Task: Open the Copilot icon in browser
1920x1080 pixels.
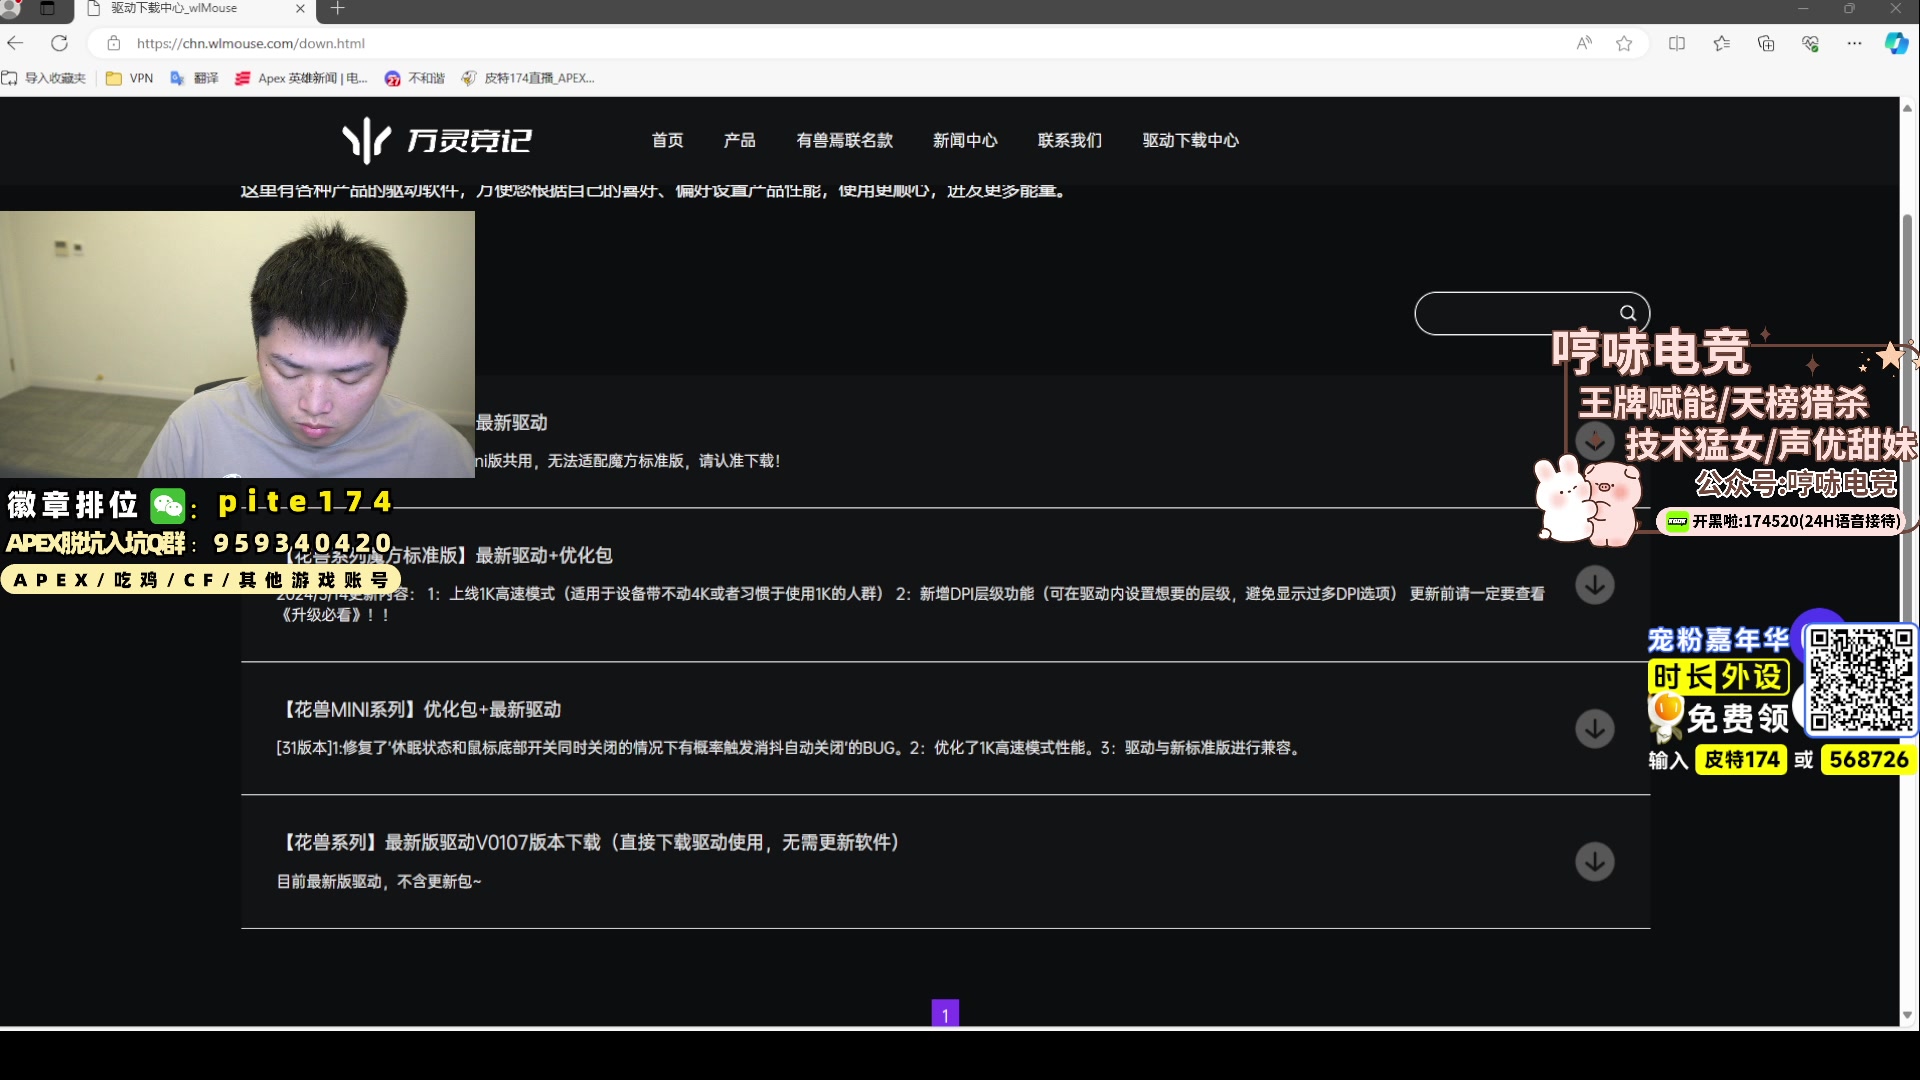Action: pyautogui.click(x=1896, y=43)
